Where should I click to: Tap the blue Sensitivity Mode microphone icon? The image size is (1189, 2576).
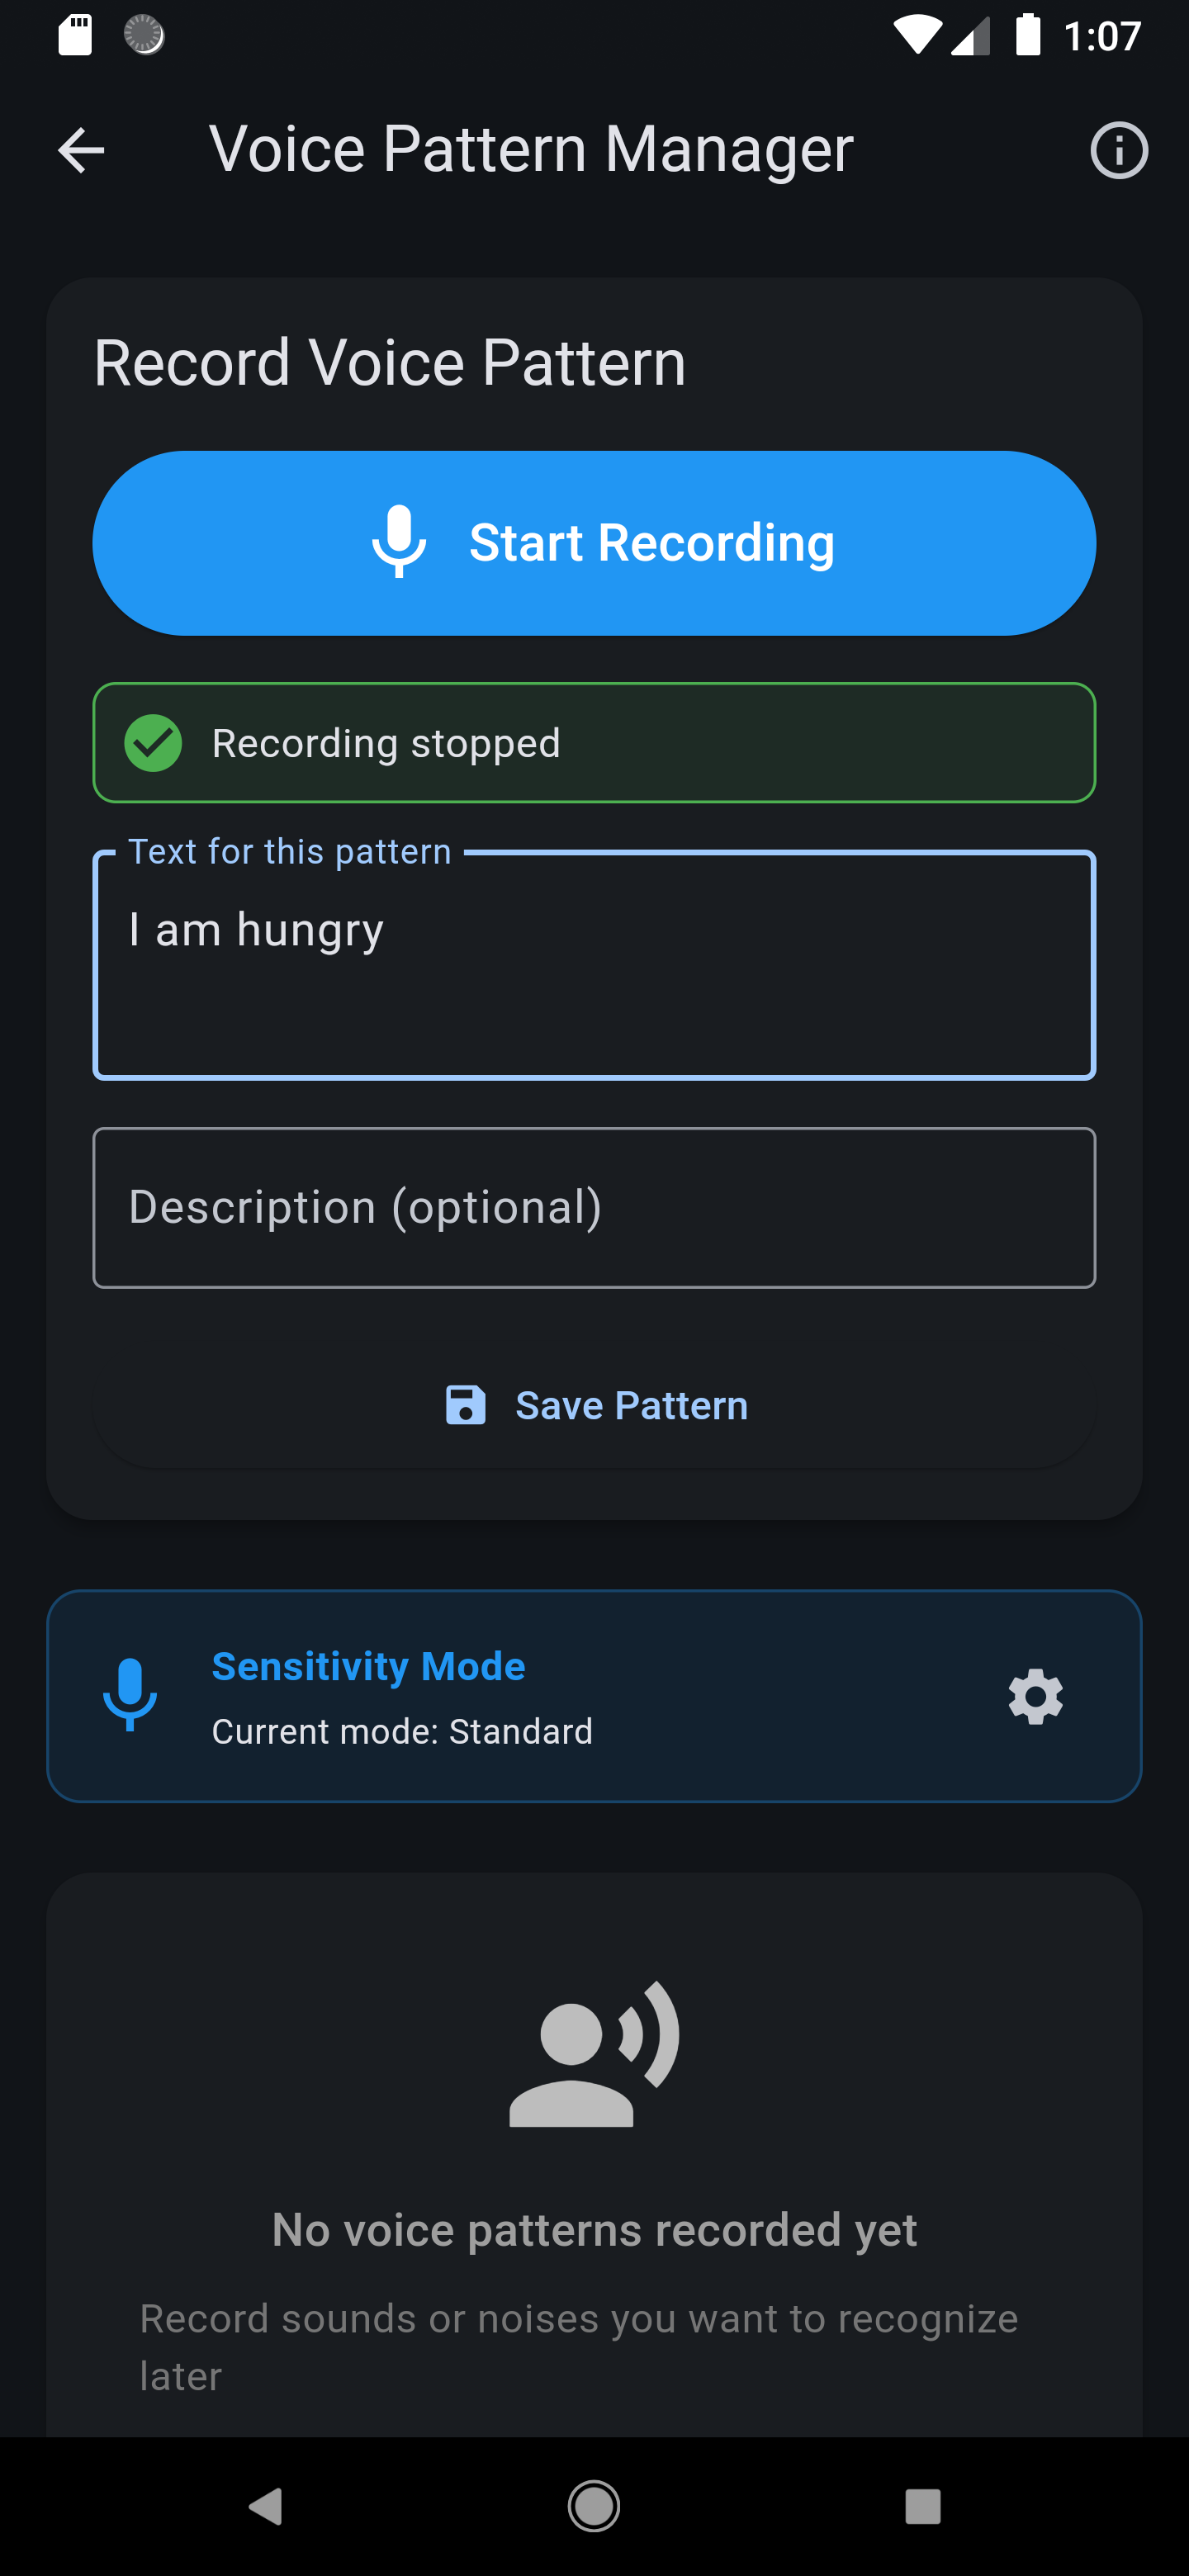pyautogui.click(x=130, y=1695)
